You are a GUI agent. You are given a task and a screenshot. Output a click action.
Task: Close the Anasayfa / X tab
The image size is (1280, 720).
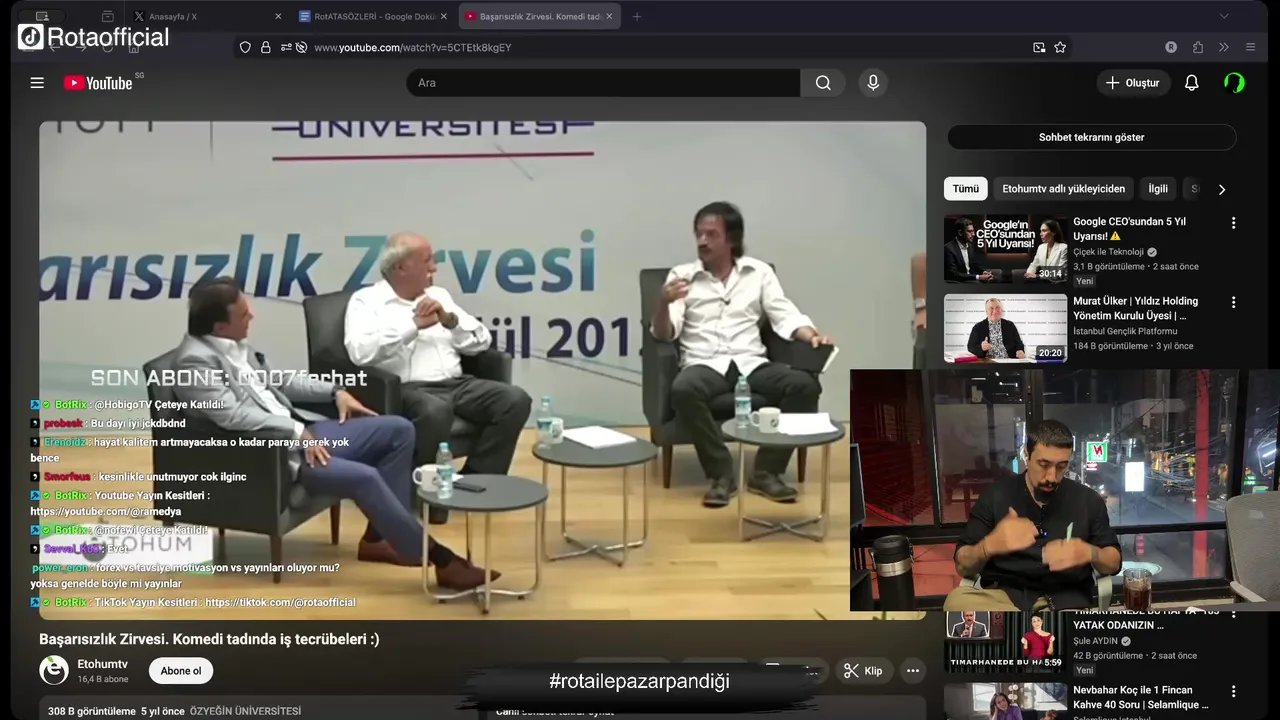278,16
